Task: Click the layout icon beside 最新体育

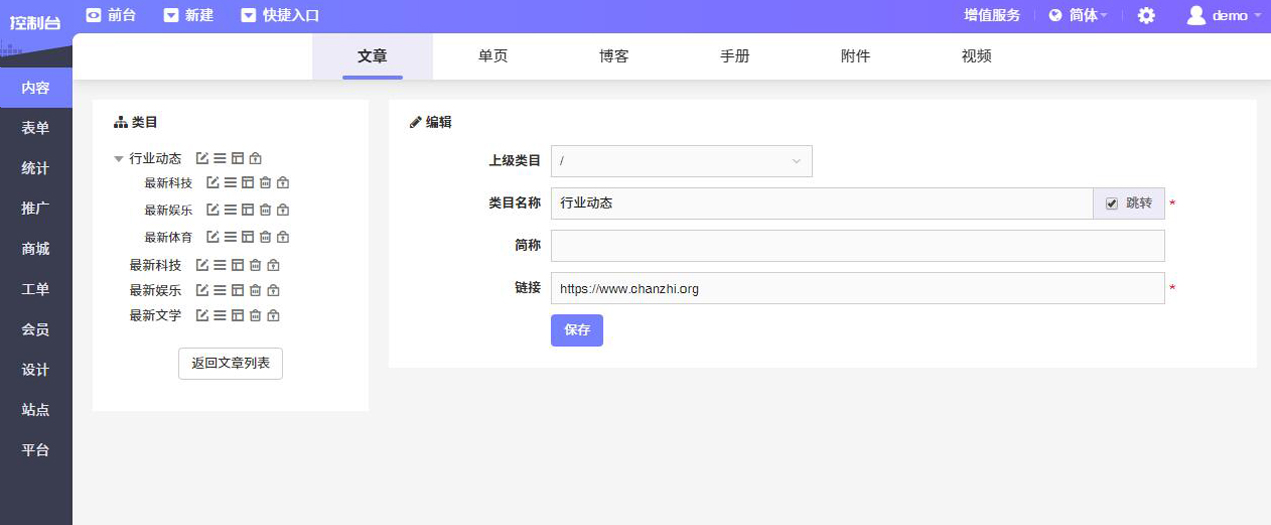Action: click(247, 237)
